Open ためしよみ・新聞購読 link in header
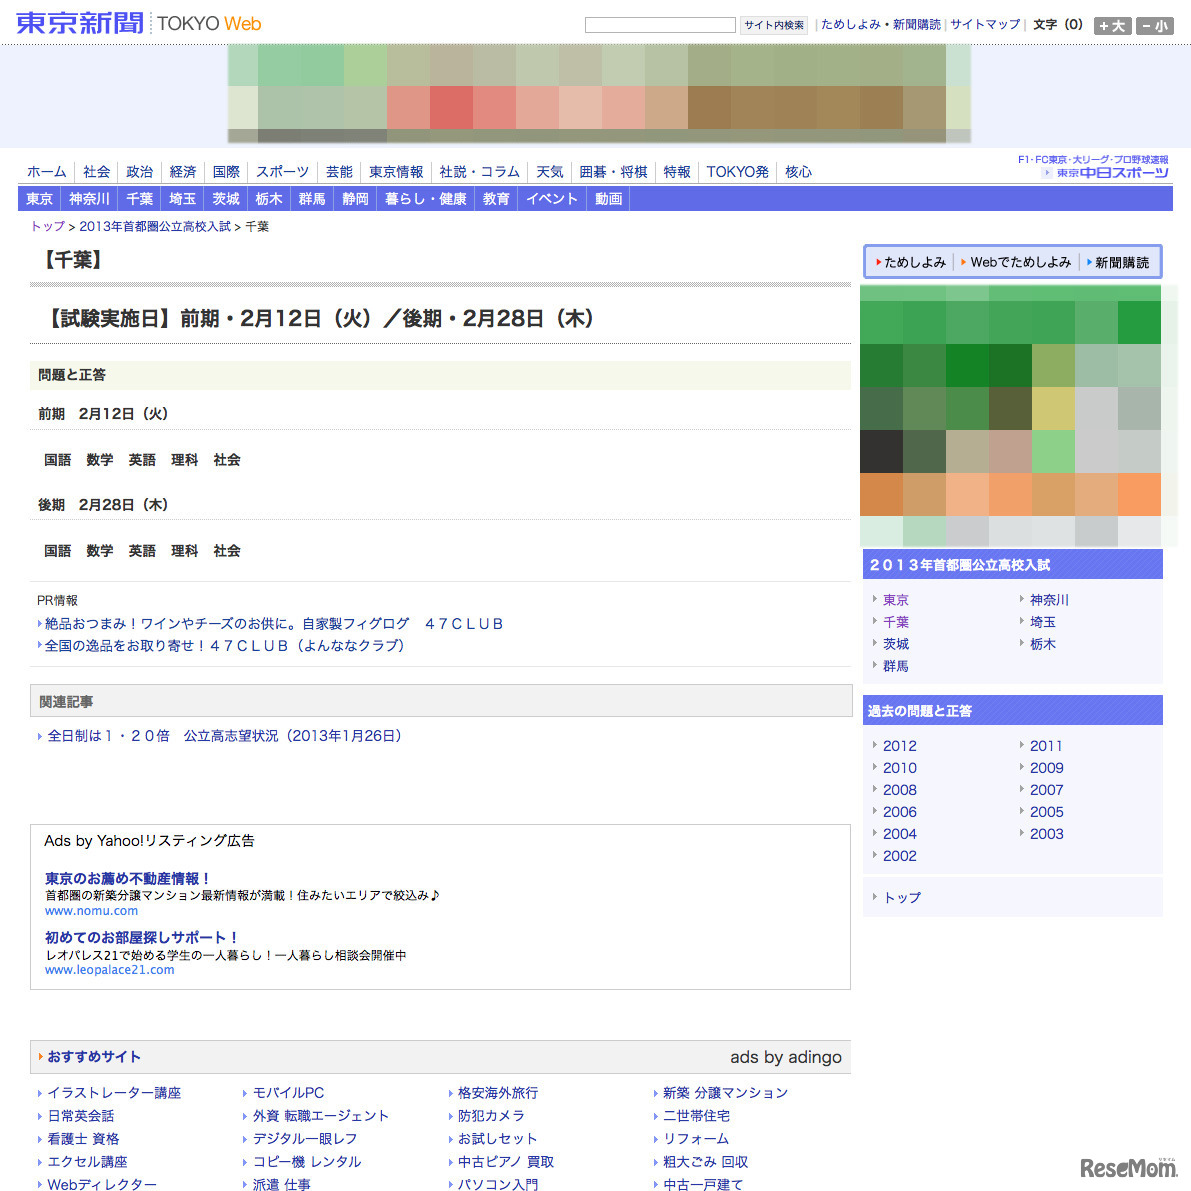This screenshot has height=1191, width=1191. [x=880, y=24]
